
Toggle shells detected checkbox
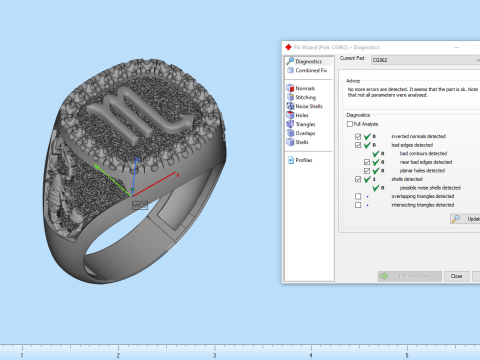(x=358, y=179)
